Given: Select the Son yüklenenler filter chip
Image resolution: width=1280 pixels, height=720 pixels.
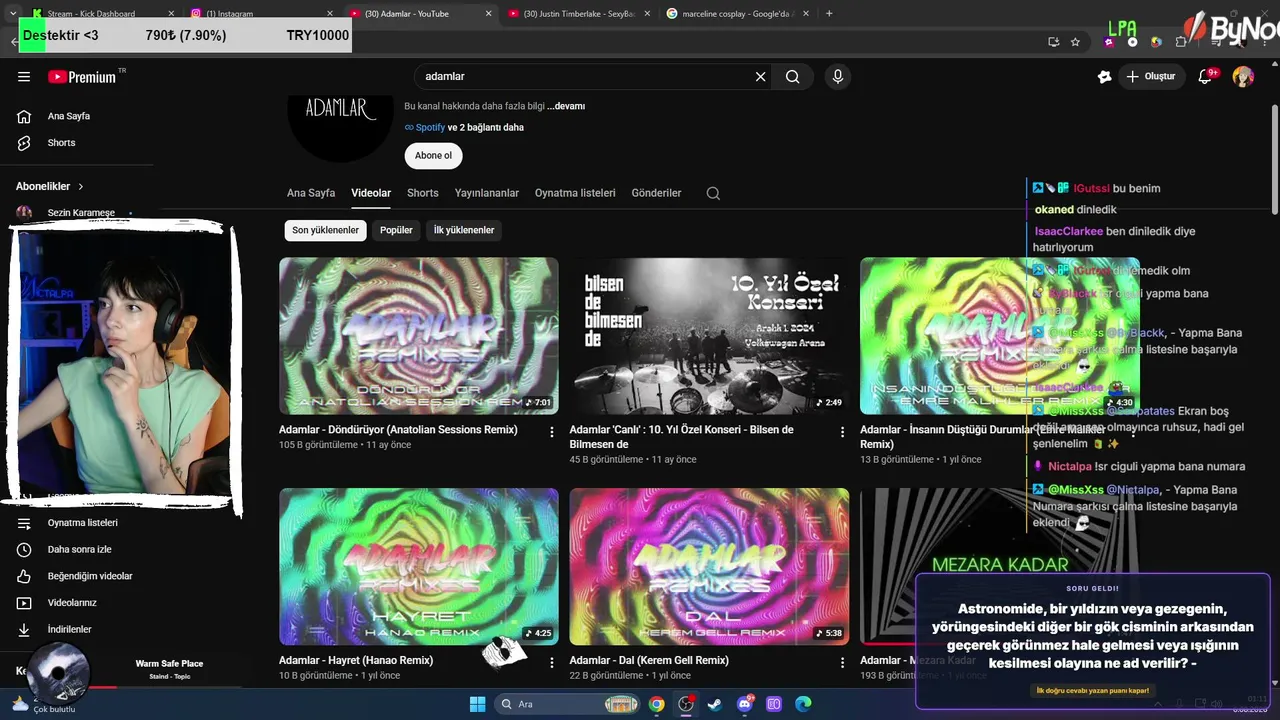Looking at the screenshot, I should (325, 230).
